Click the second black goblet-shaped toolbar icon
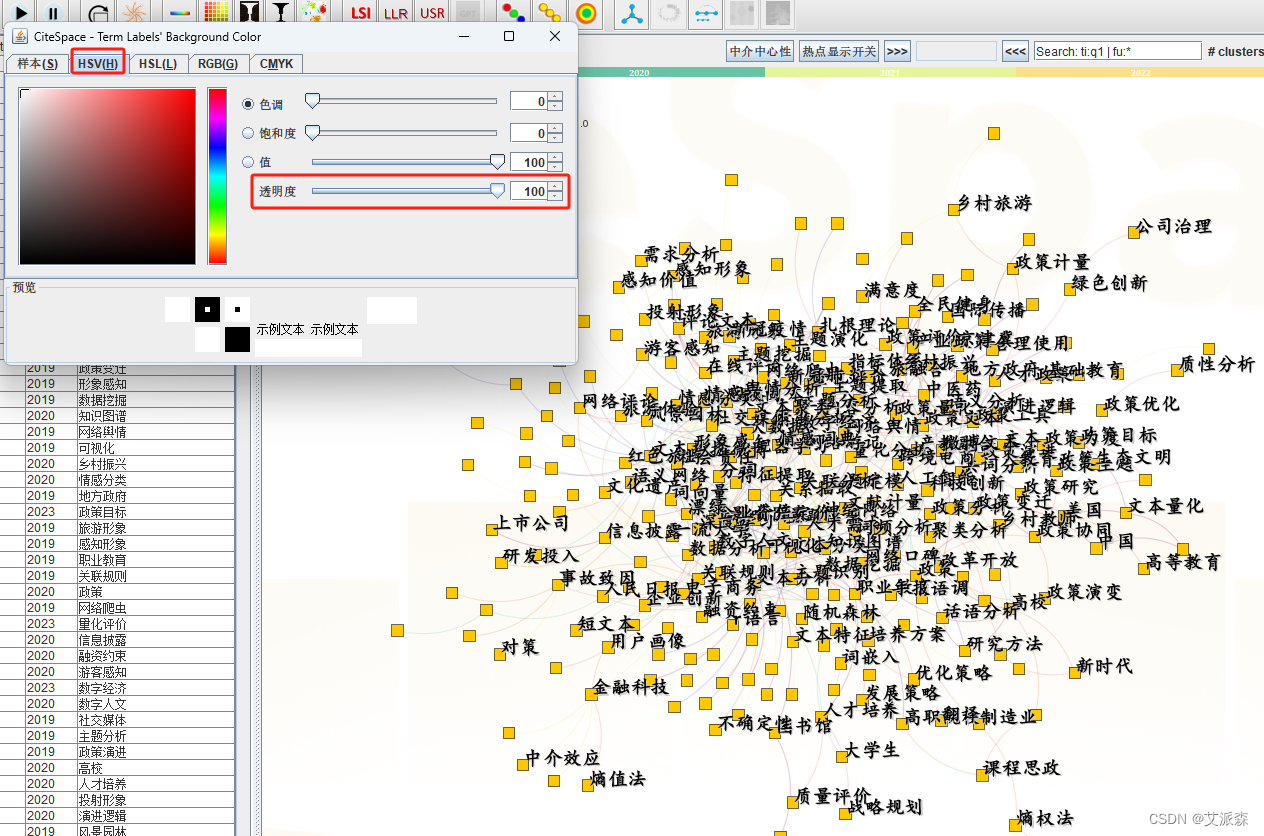 282,13
